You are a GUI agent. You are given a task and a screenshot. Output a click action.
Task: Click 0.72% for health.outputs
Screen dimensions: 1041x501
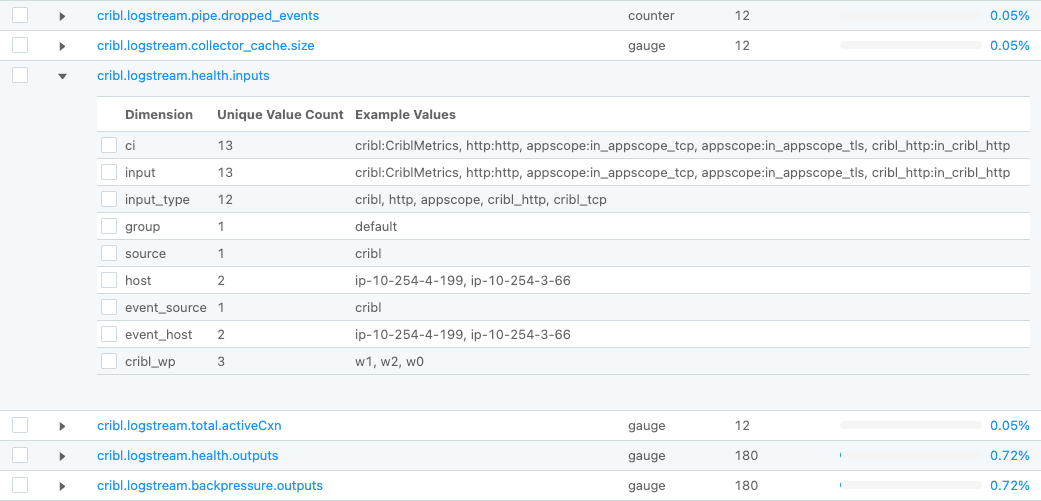[1010, 455]
